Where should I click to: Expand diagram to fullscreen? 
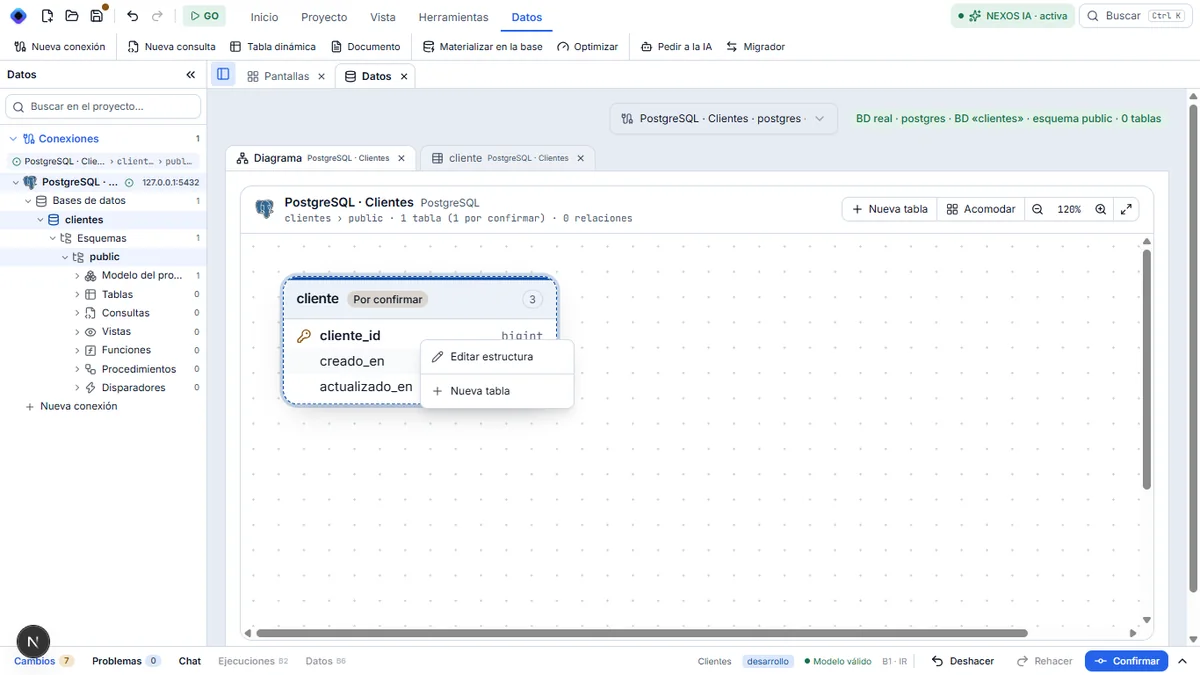click(1126, 209)
